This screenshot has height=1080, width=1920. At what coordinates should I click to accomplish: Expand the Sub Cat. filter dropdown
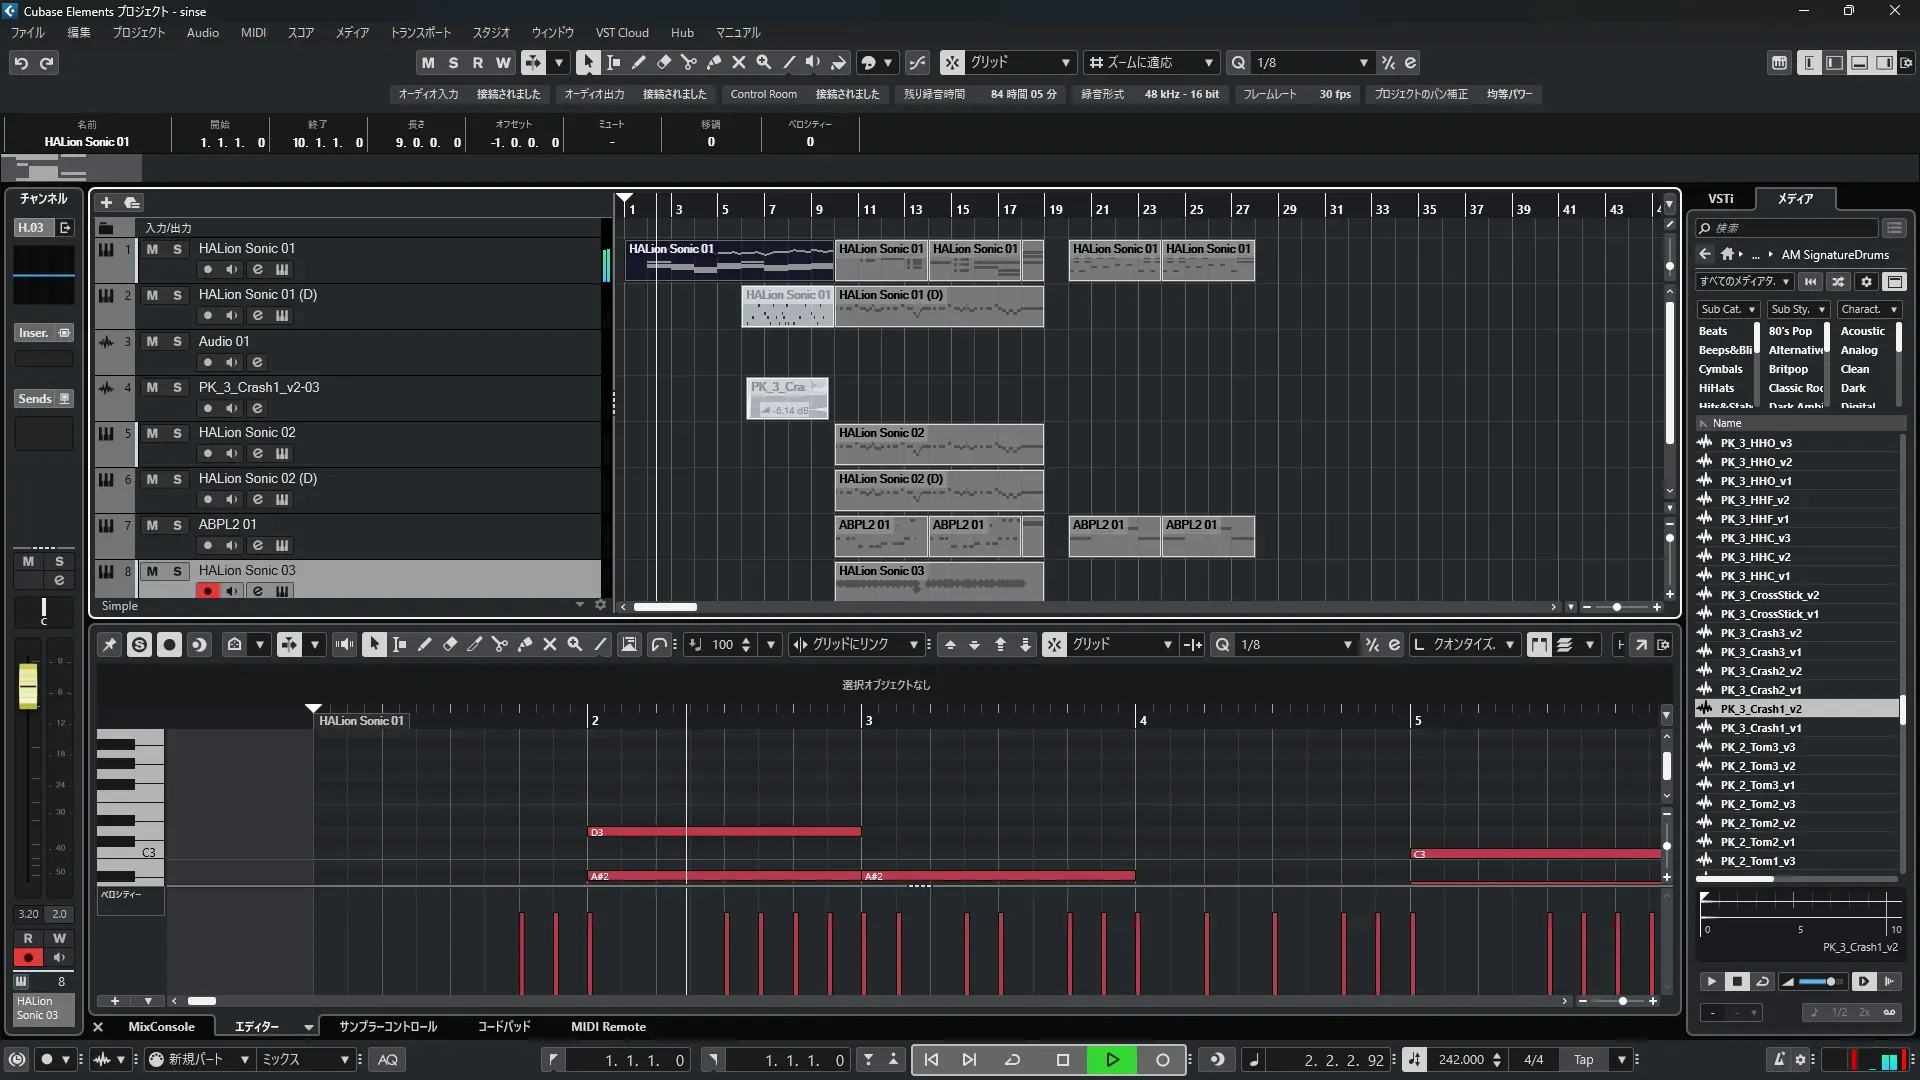tap(1727, 309)
